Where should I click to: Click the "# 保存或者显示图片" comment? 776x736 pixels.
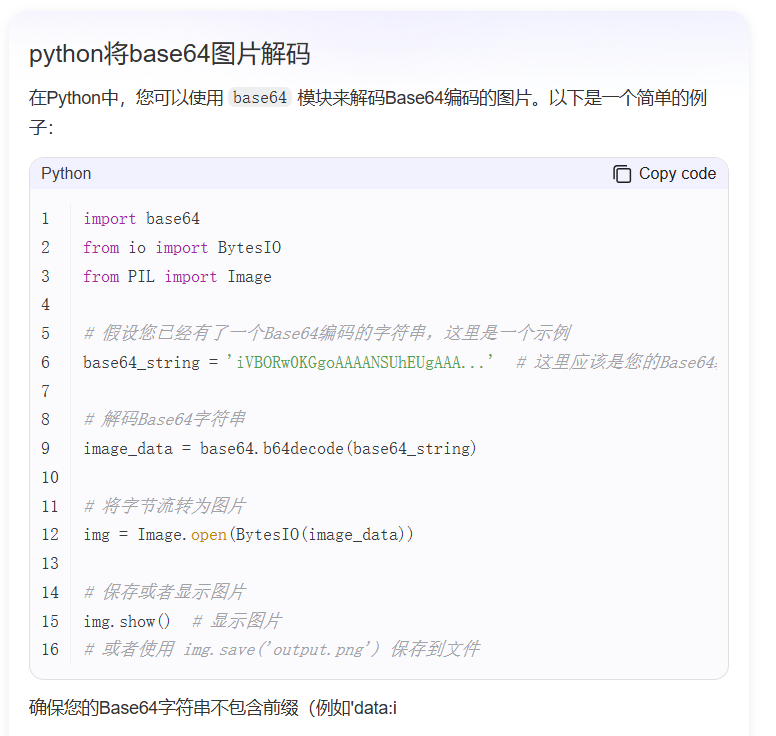pyautogui.click(x=165, y=593)
